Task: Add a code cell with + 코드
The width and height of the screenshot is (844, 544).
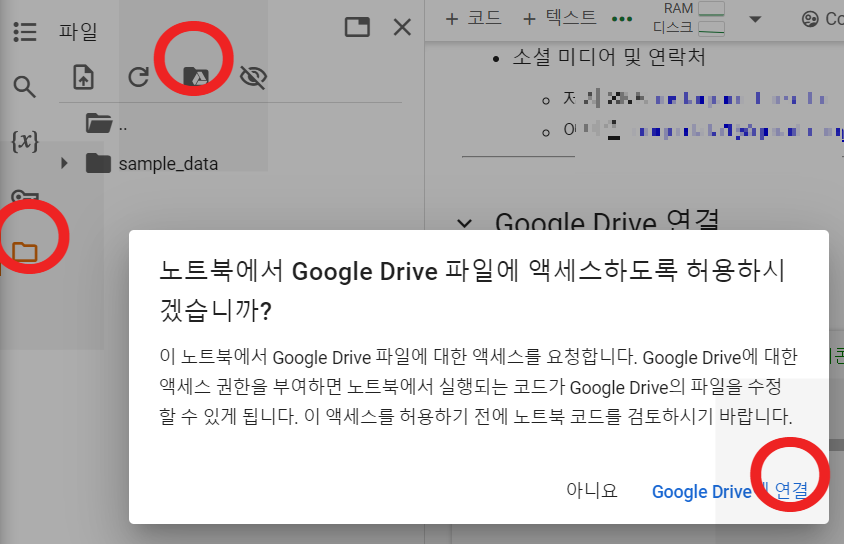Action: pos(474,18)
